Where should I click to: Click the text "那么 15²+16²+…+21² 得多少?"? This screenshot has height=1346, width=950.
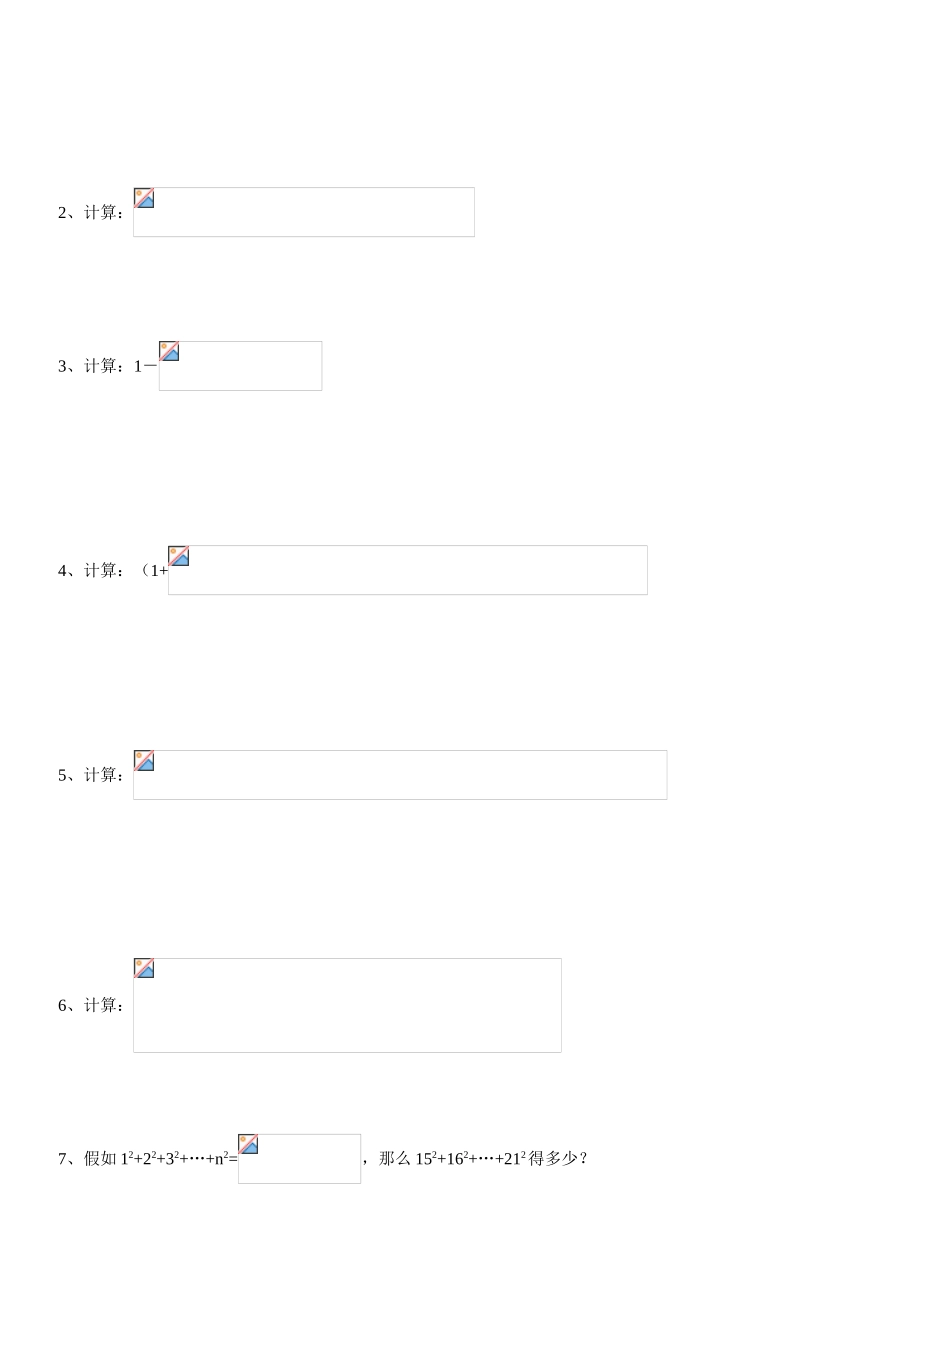484,1159
